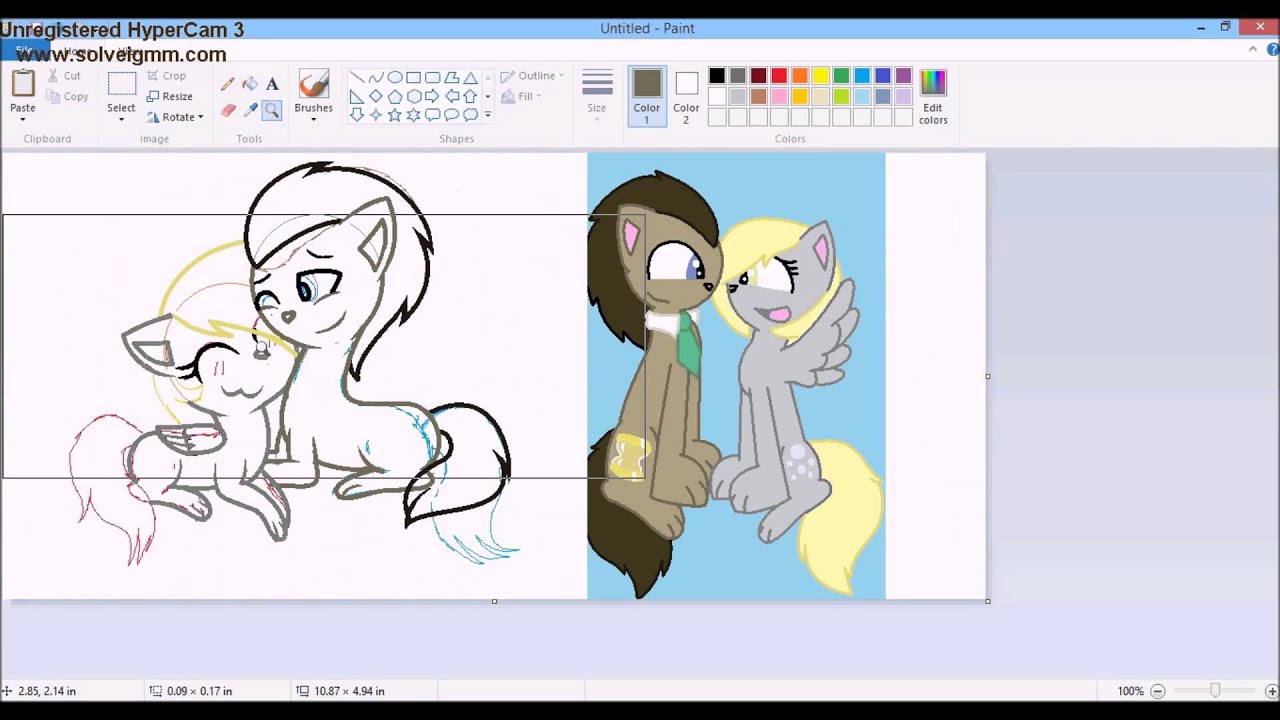Screen dimensions: 1280x720
Task: Choose the Five-point star shape
Action: 395,114
